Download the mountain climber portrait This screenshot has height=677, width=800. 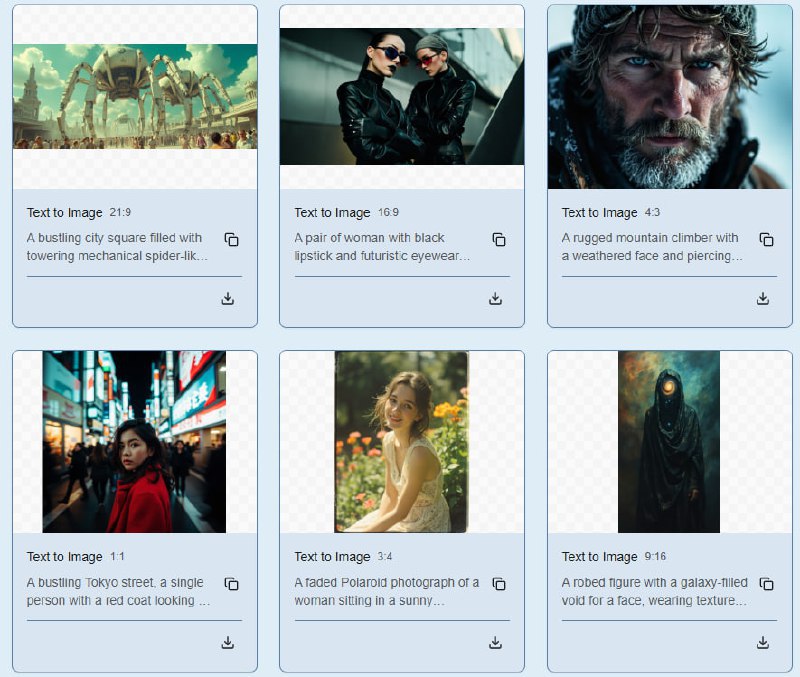[763, 298]
